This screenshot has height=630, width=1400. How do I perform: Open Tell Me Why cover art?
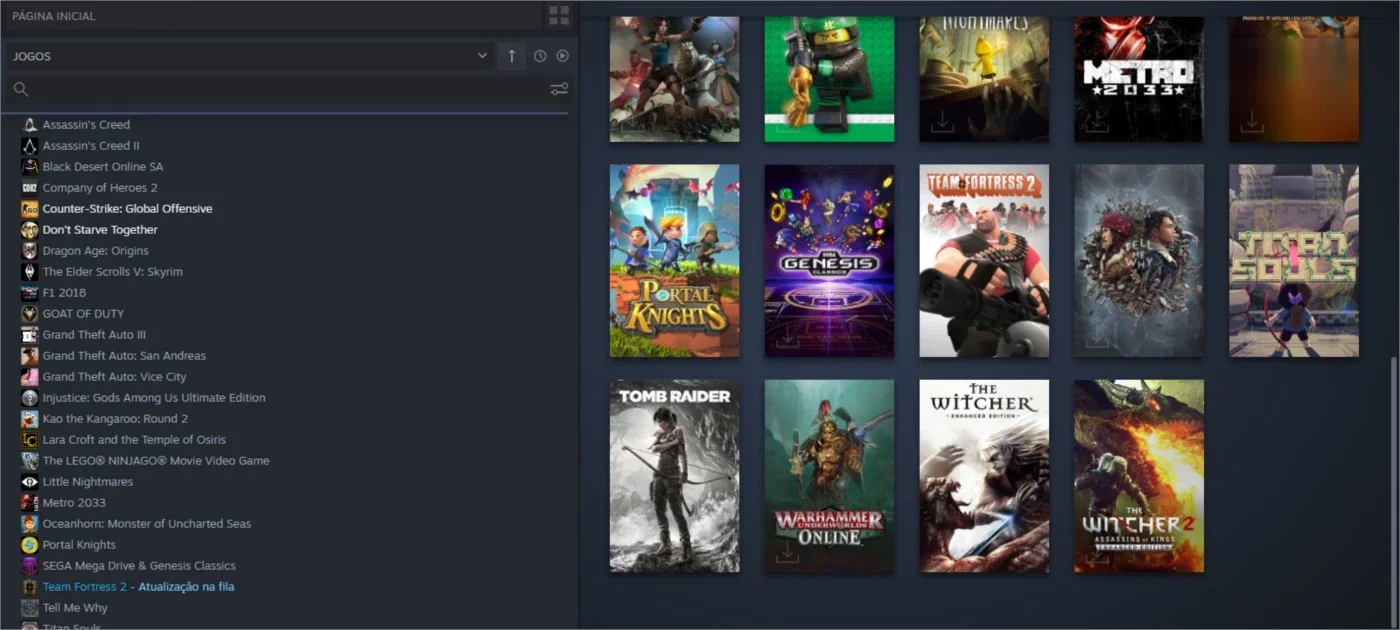click(x=1140, y=261)
